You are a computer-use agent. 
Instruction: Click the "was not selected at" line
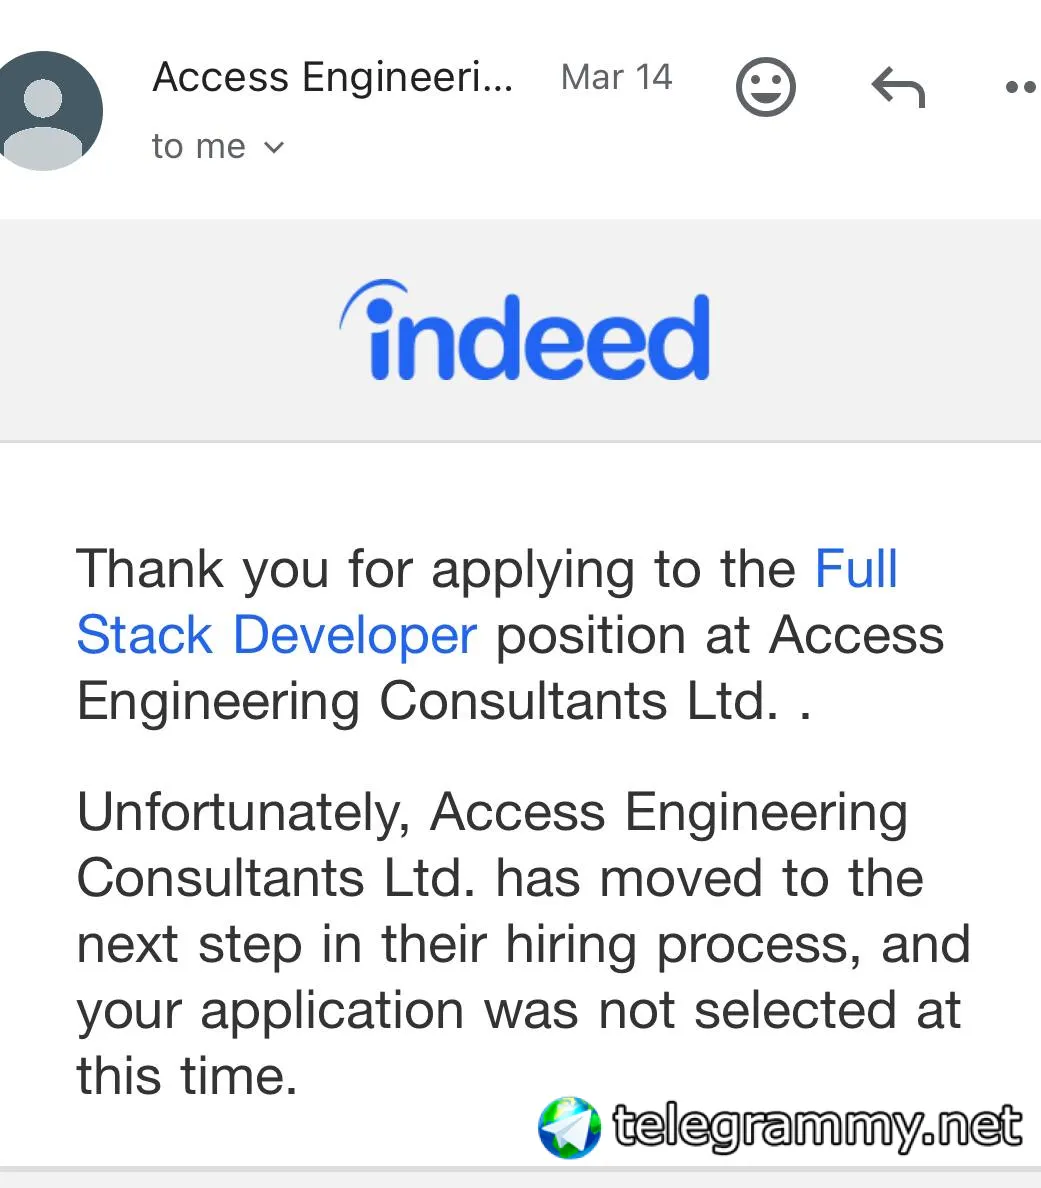[519, 1011]
